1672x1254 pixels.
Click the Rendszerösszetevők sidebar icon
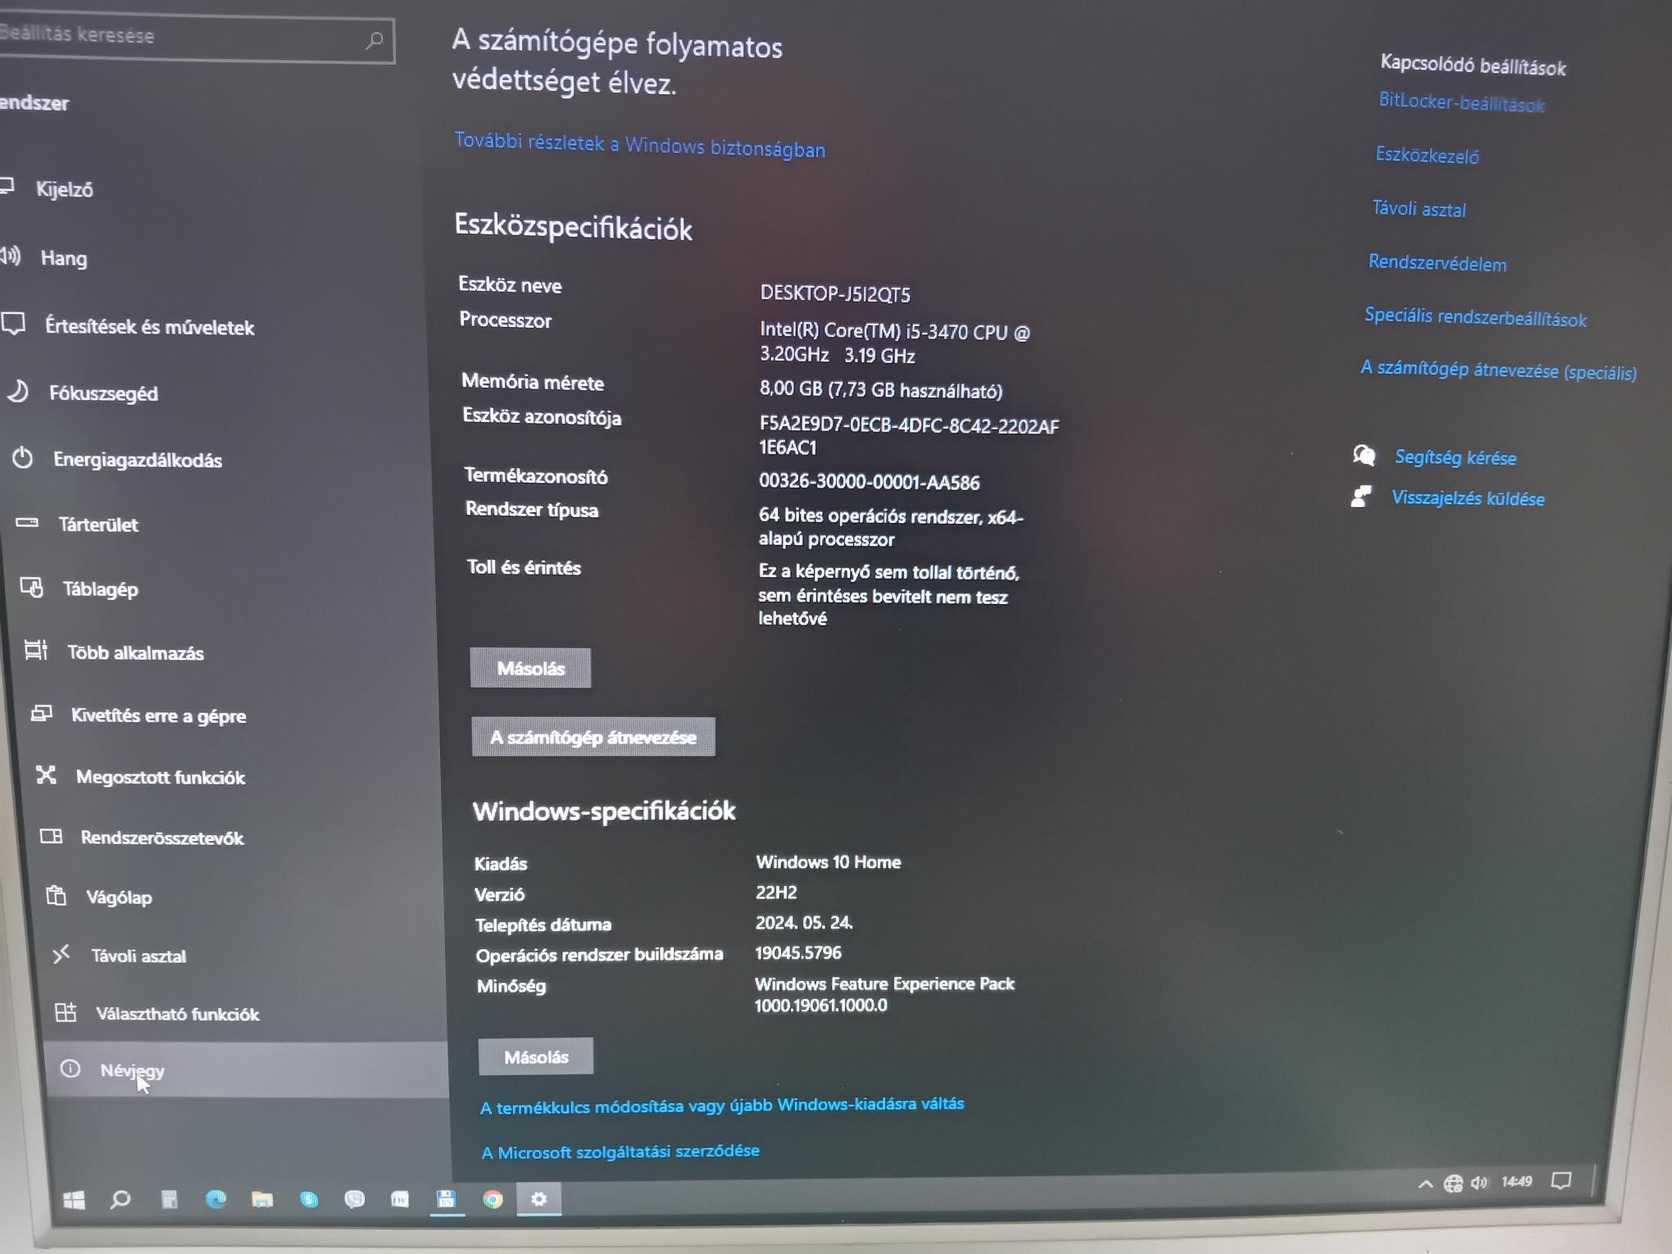click(51, 836)
